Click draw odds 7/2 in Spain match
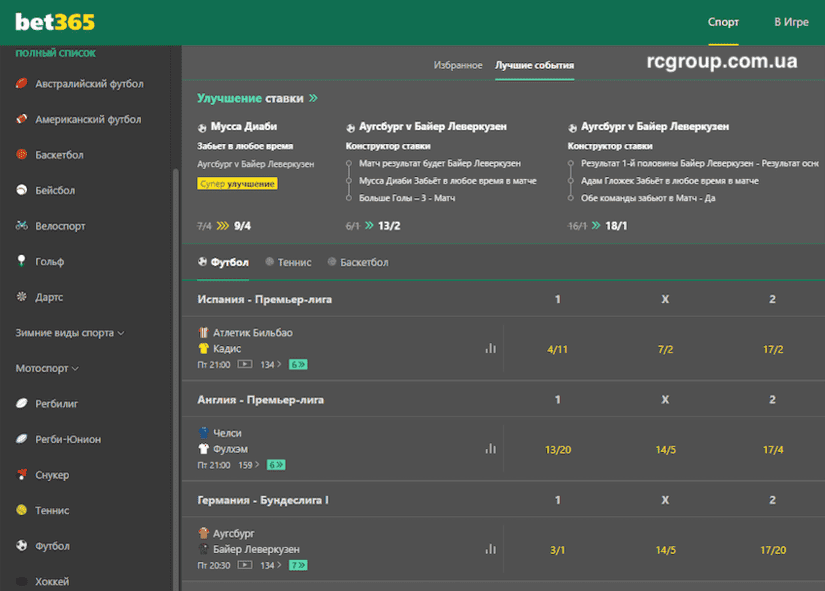Screen dimensions: 825x591 pos(665,349)
